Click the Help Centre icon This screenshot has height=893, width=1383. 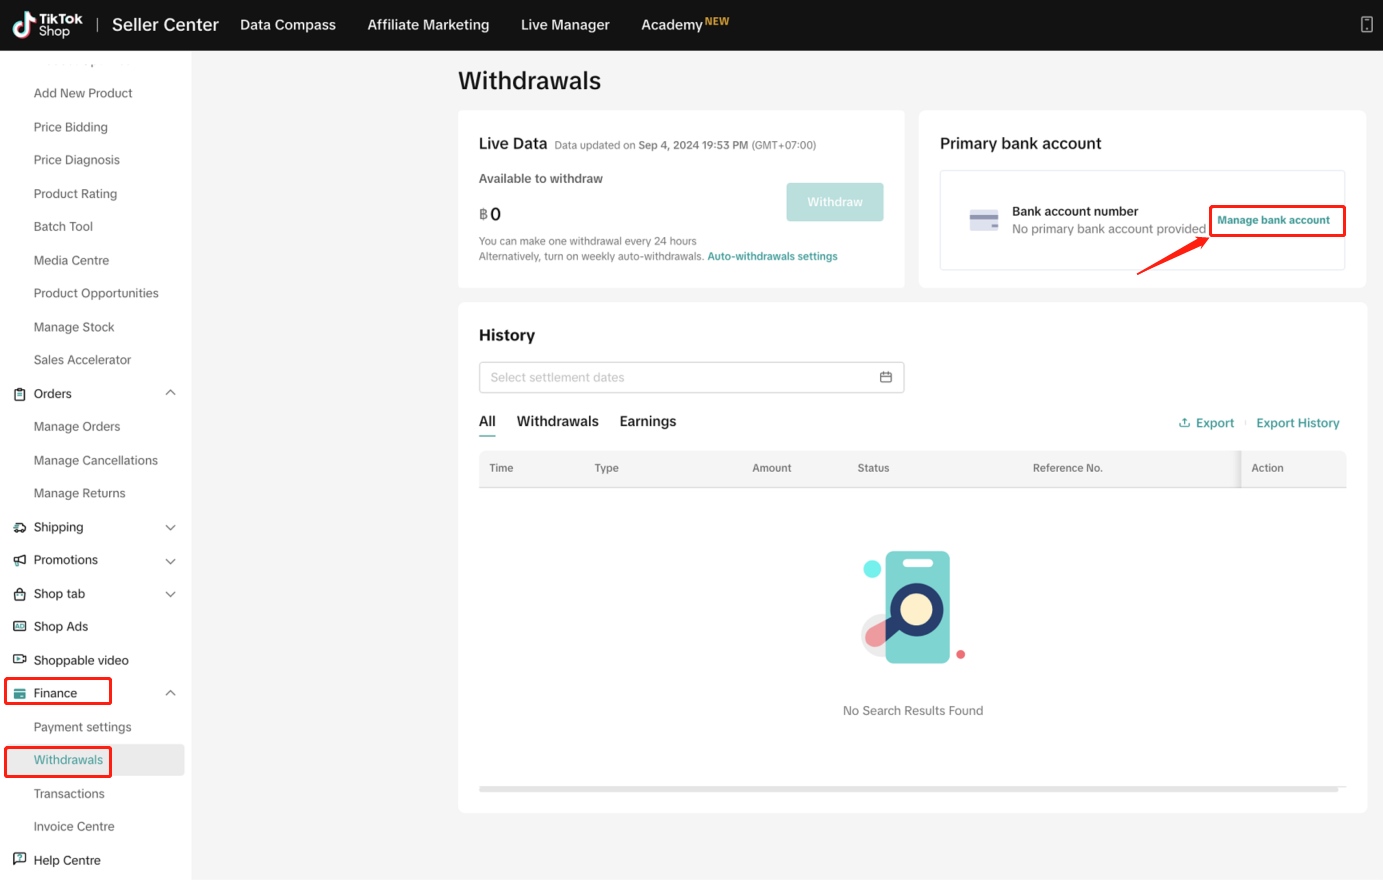(x=19, y=859)
